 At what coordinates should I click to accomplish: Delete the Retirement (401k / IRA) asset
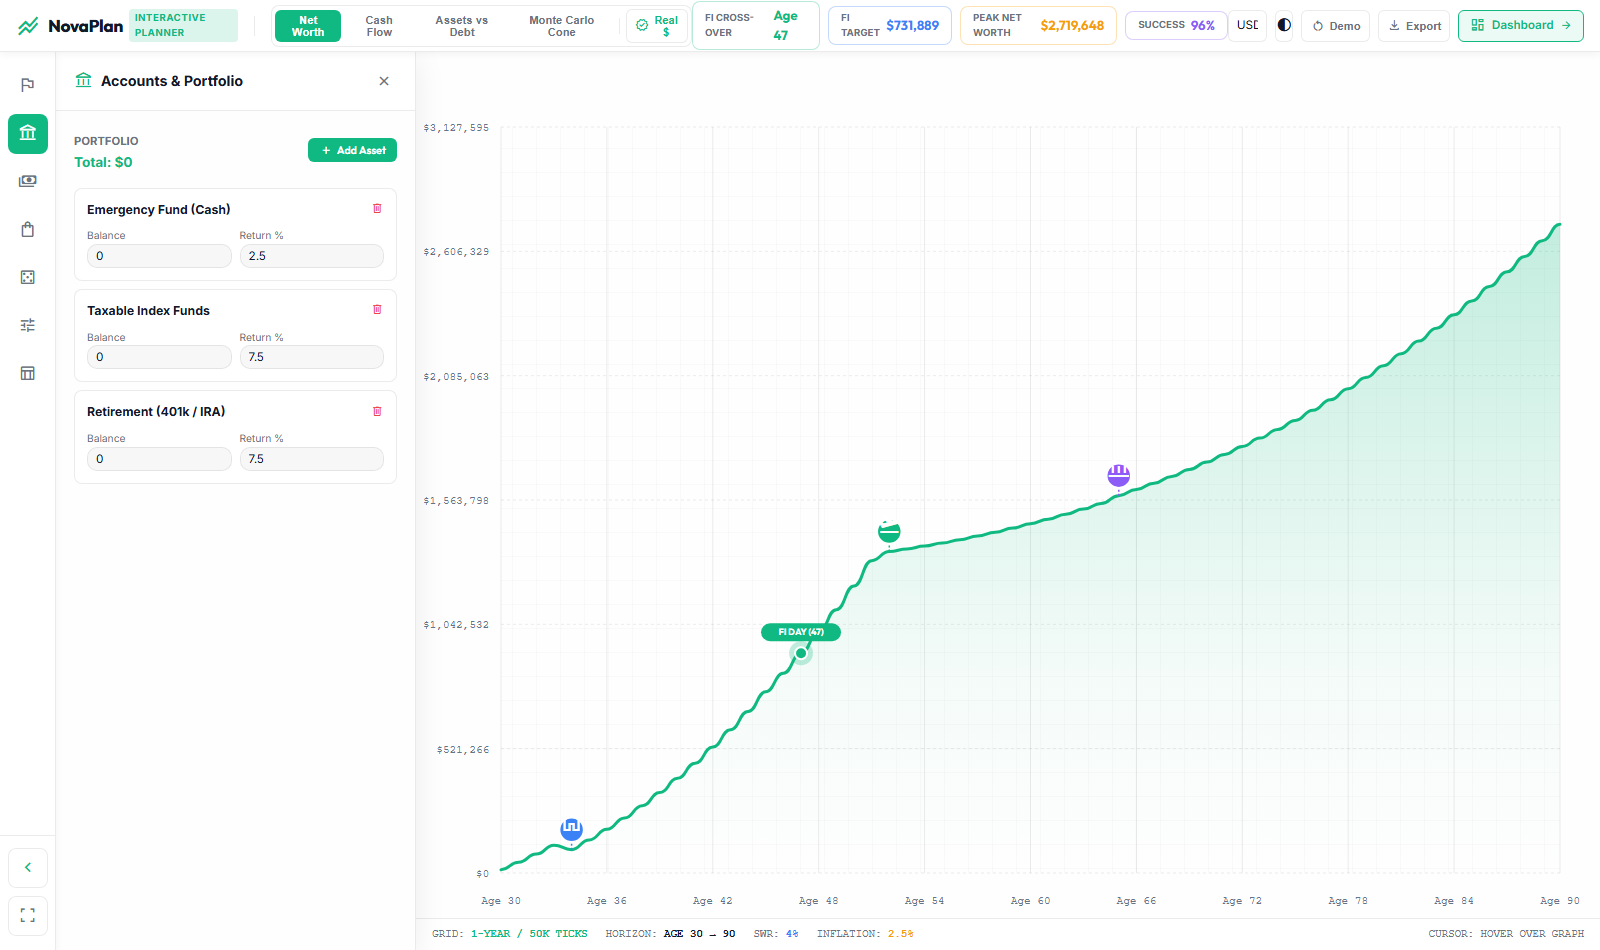377,411
